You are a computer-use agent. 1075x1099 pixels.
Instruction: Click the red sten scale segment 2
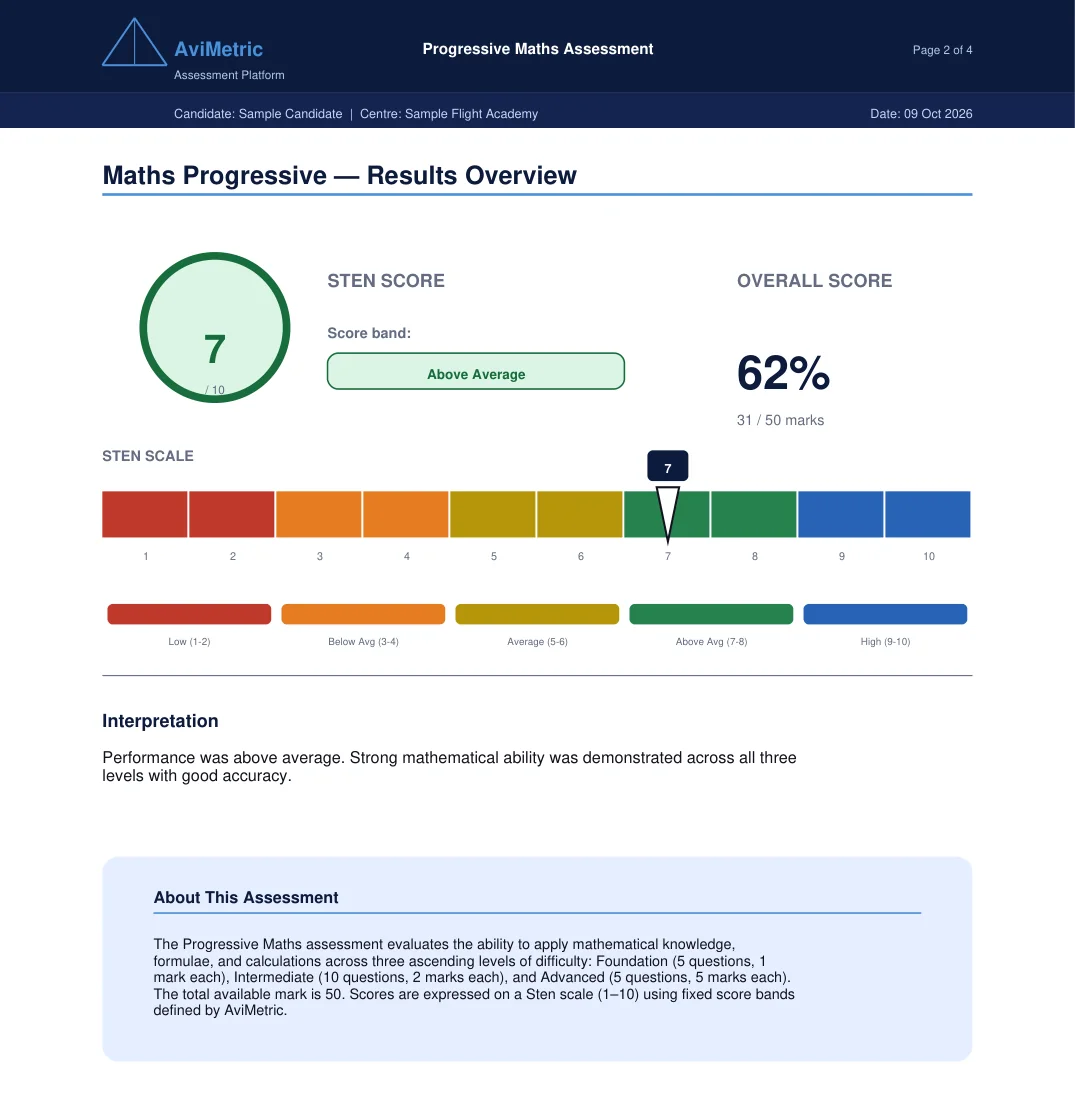coord(232,514)
